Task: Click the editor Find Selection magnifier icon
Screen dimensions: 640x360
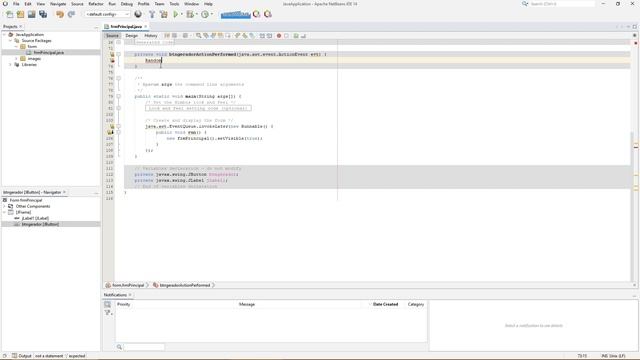Action: pos(198,36)
